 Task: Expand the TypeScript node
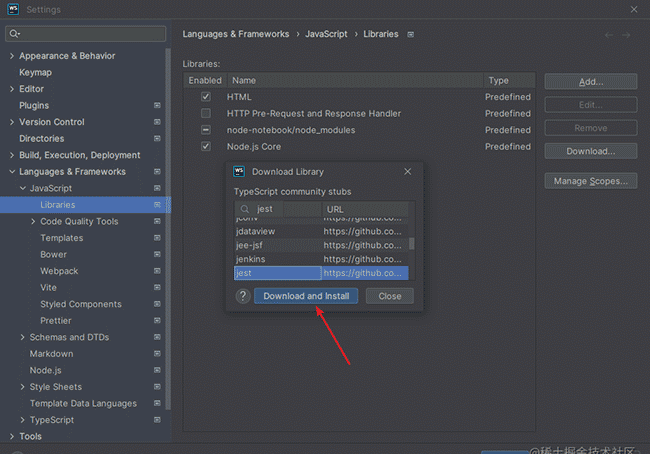pyautogui.click(x=22, y=420)
